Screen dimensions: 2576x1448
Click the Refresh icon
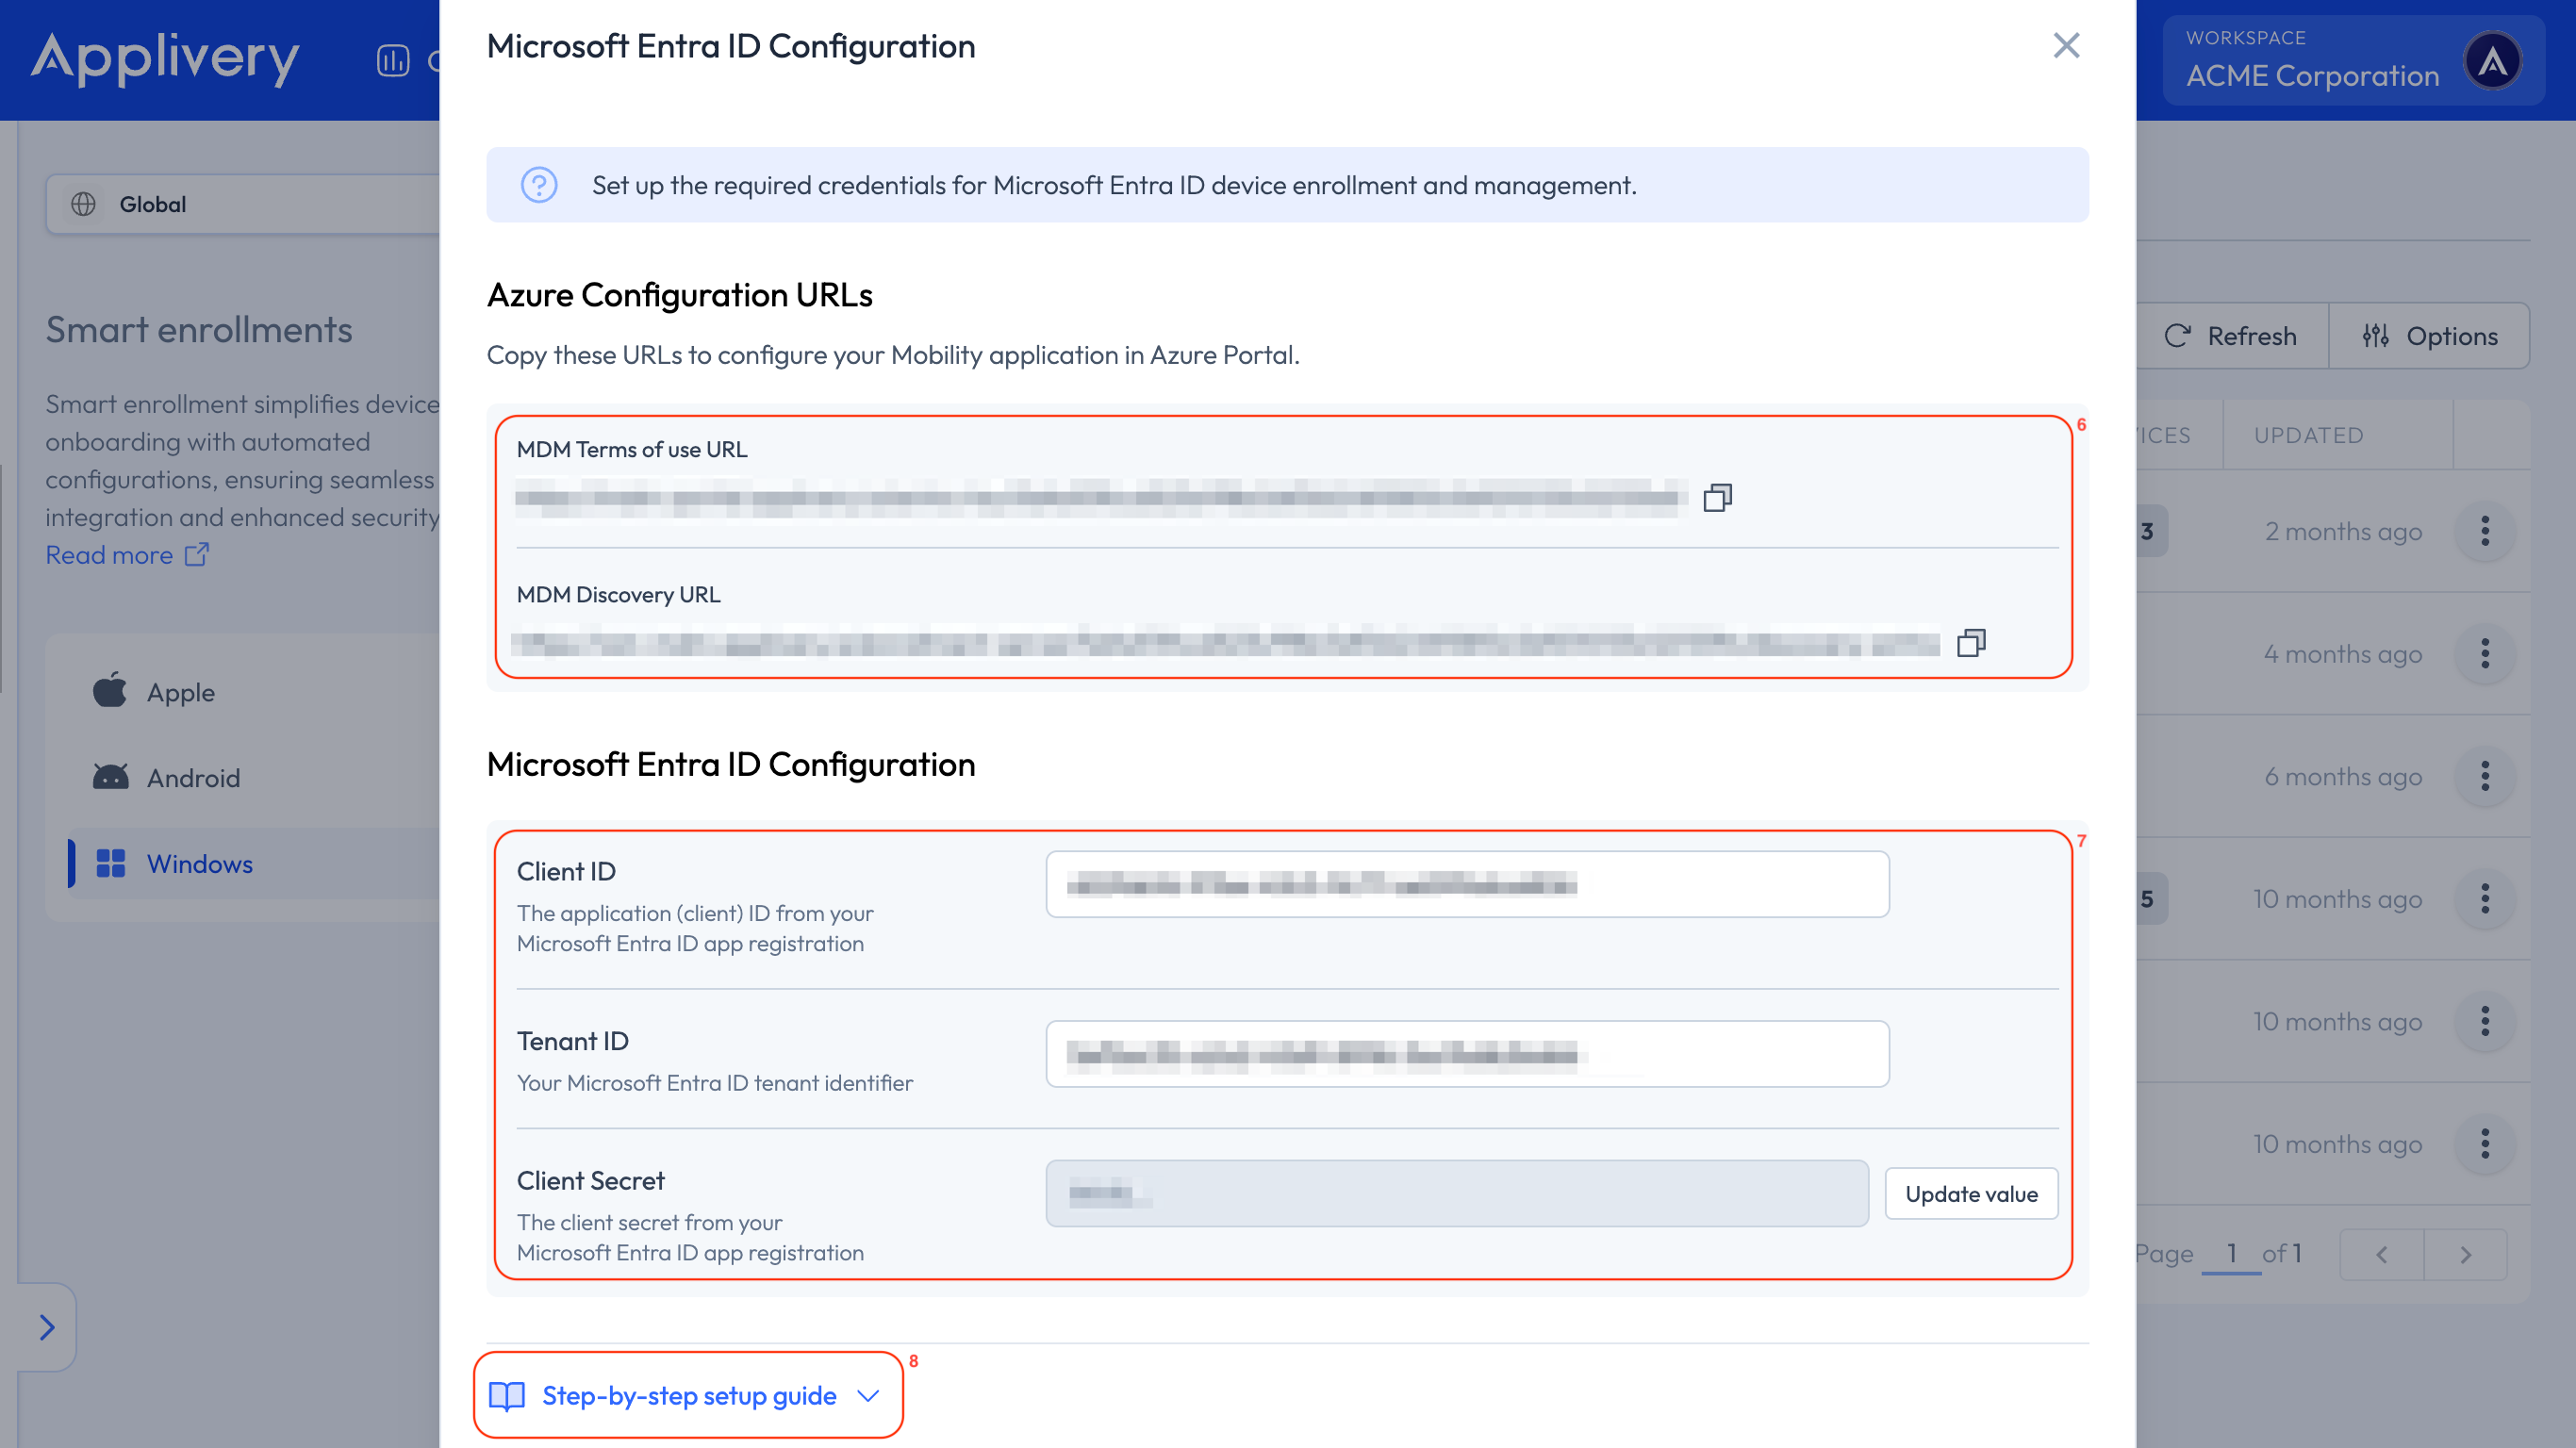tap(2178, 336)
